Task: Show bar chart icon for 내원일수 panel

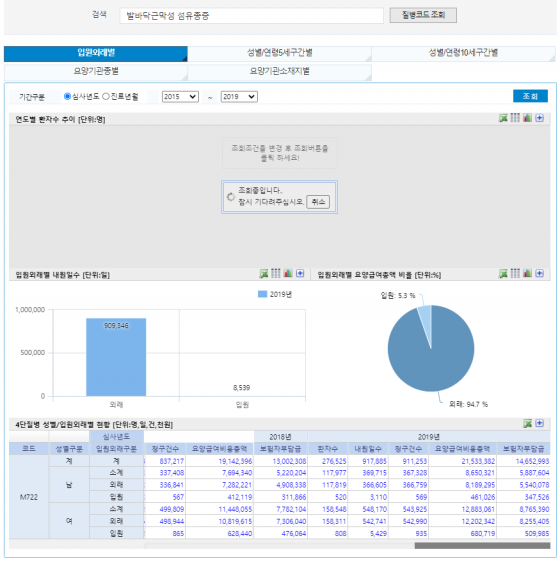Action: click(x=288, y=273)
